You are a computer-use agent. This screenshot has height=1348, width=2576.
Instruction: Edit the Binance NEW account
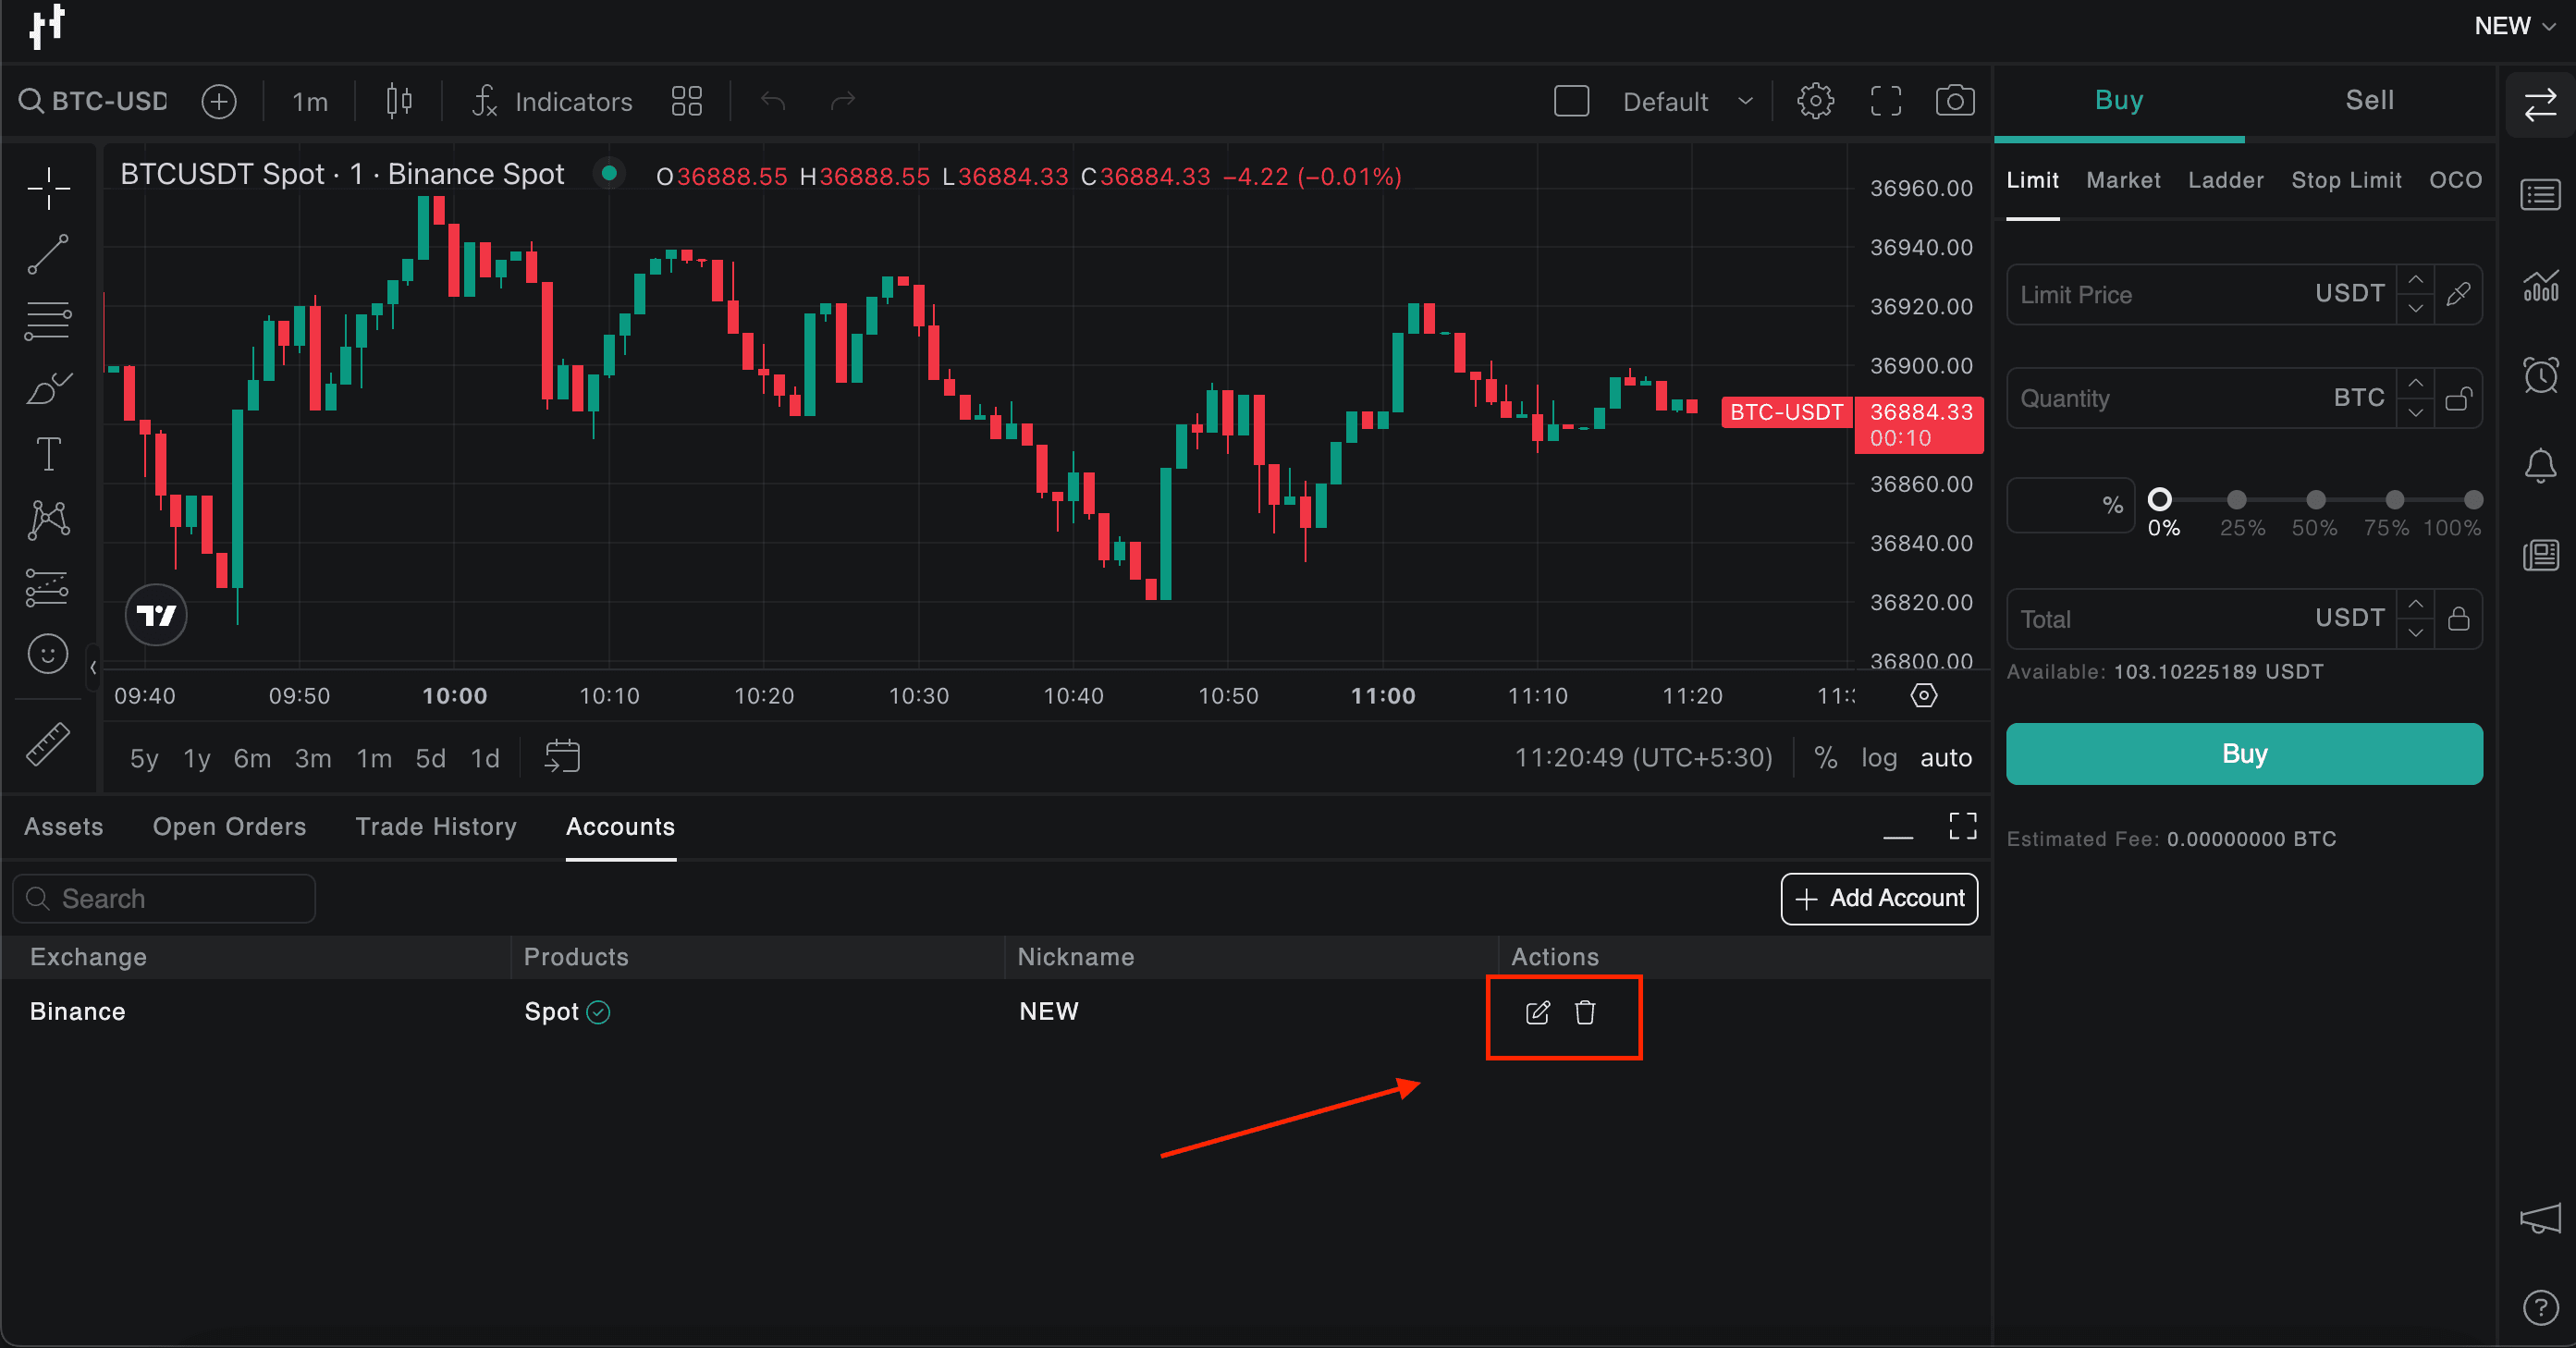1538,1013
